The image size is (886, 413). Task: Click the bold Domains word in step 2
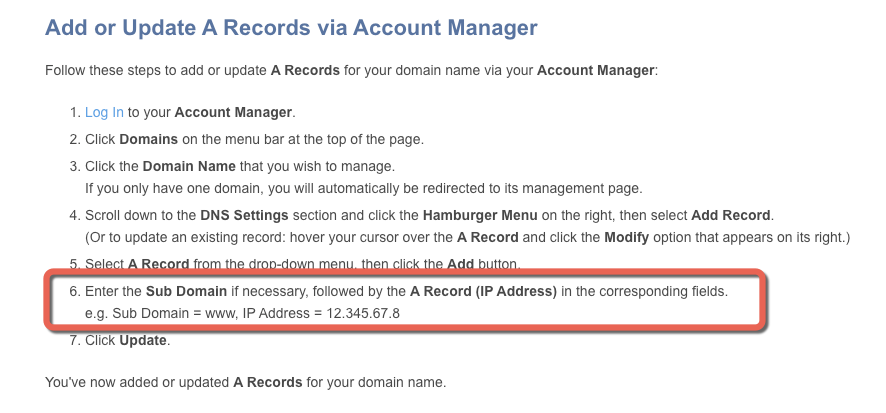[x=148, y=139]
